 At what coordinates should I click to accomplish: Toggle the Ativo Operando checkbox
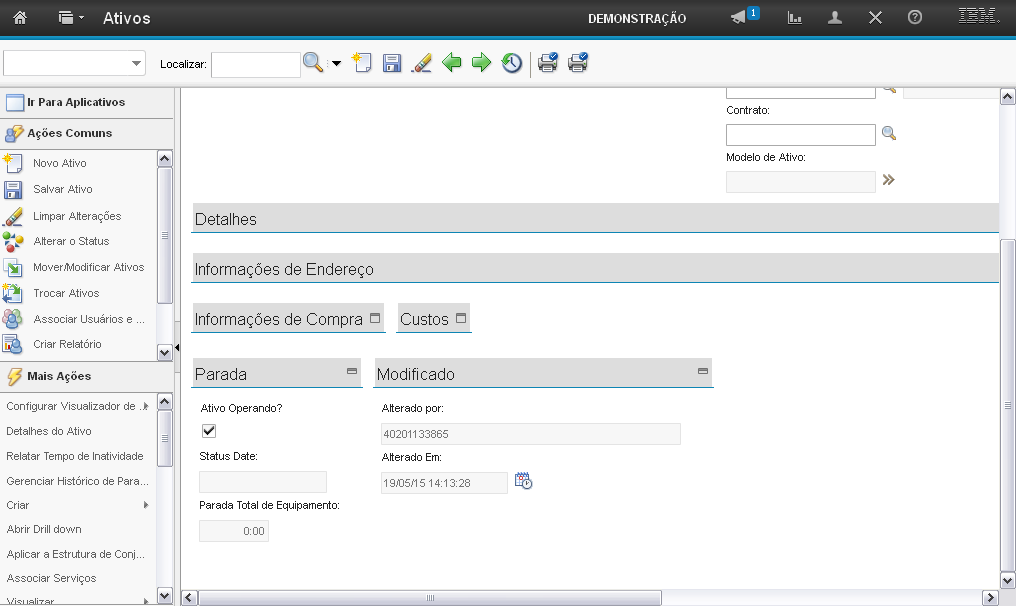tap(209, 431)
